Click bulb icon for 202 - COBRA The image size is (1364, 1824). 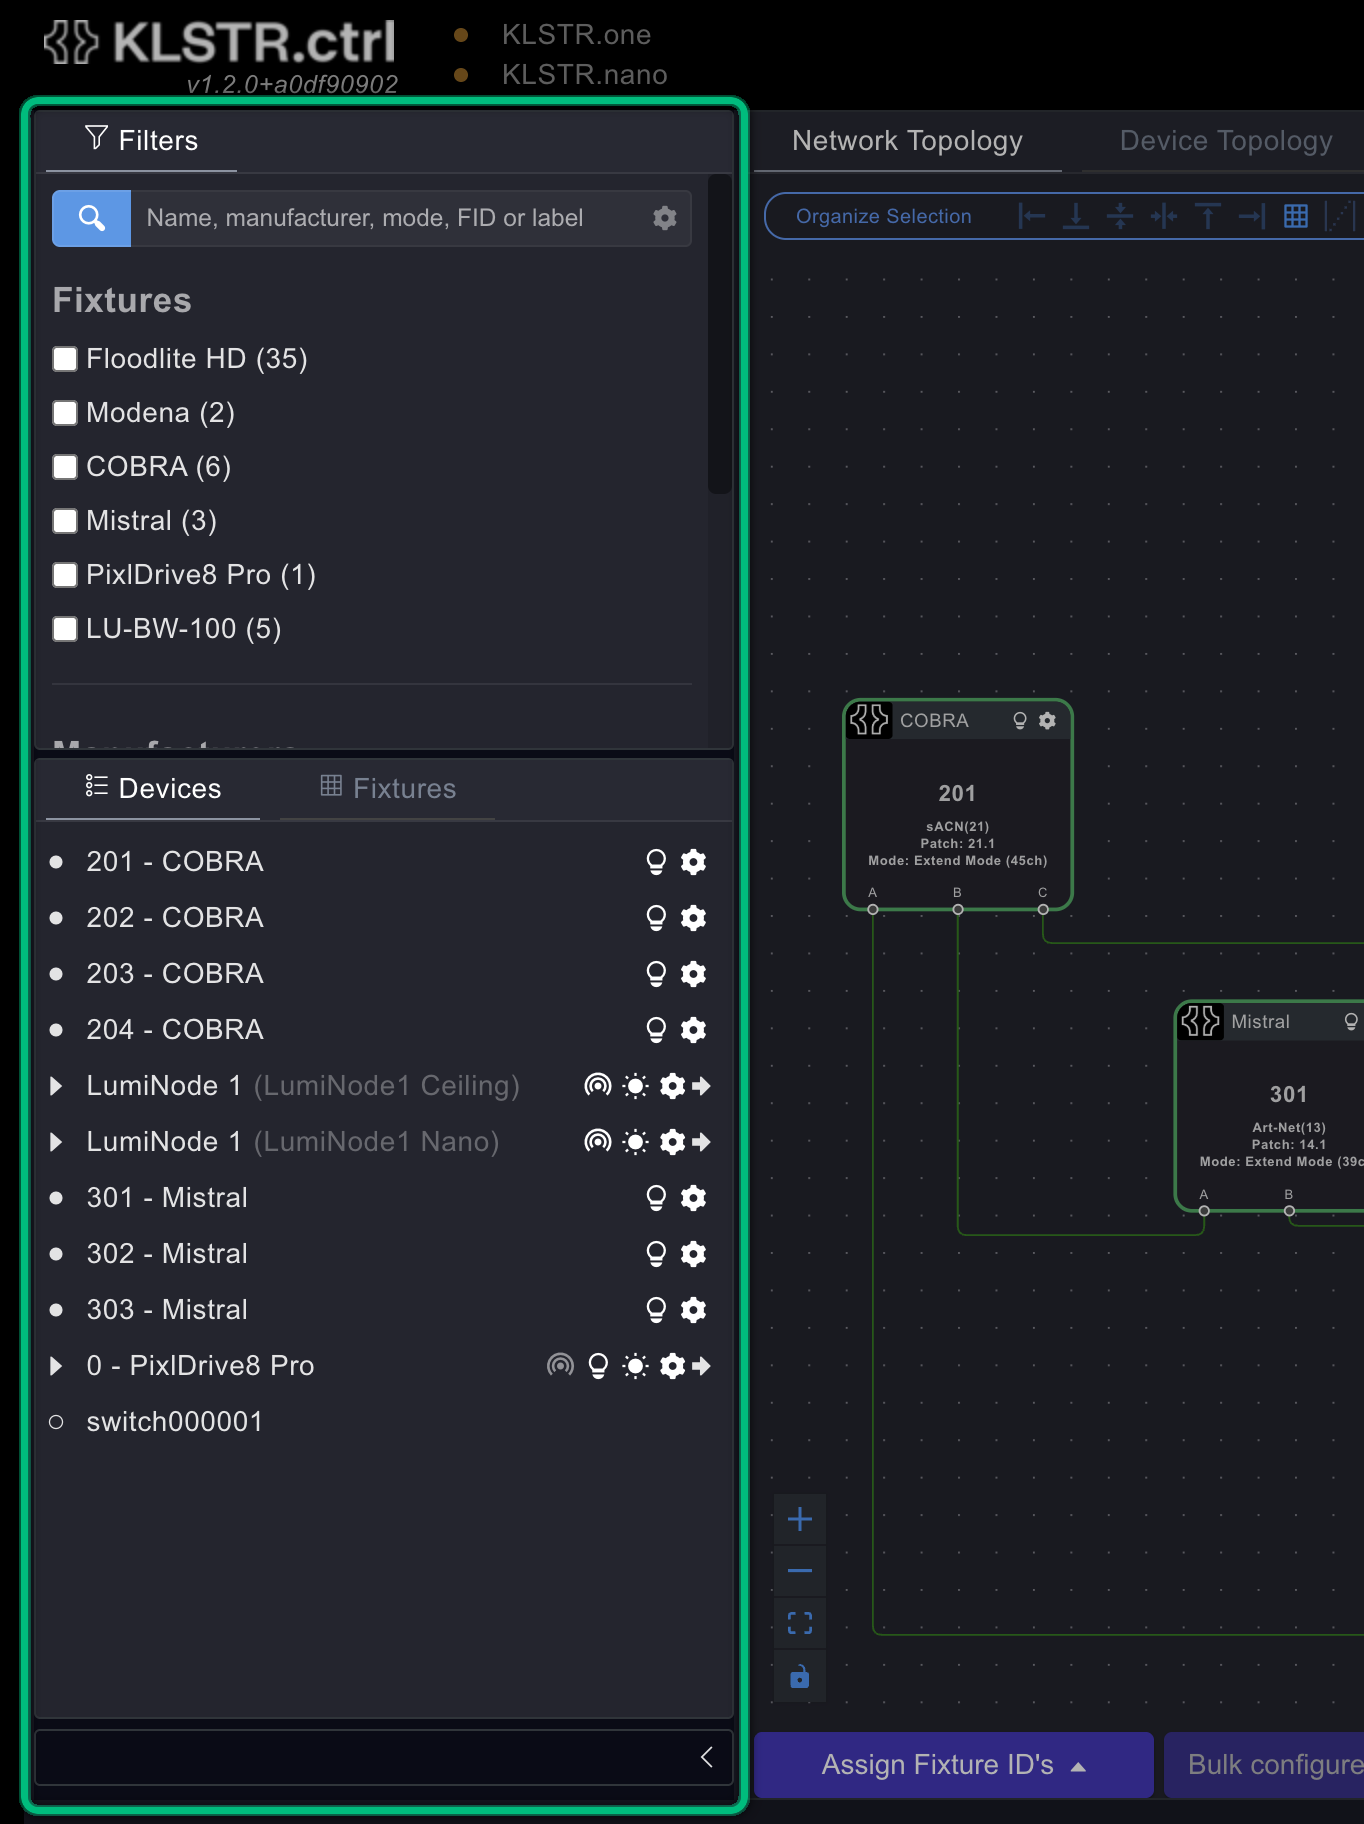656,918
